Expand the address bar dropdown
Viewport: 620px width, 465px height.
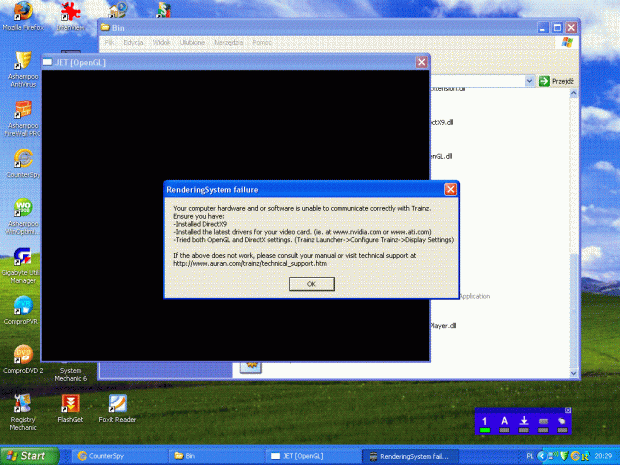531,80
